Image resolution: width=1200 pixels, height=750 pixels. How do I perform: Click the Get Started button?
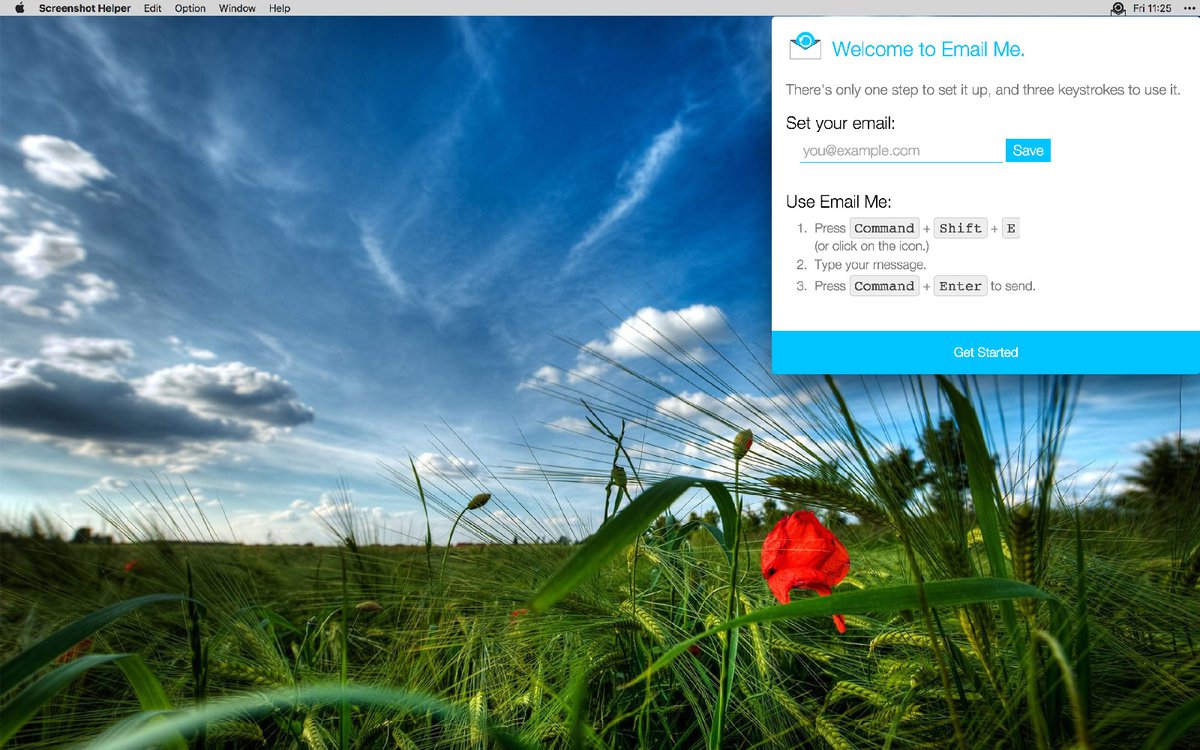(985, 352)
